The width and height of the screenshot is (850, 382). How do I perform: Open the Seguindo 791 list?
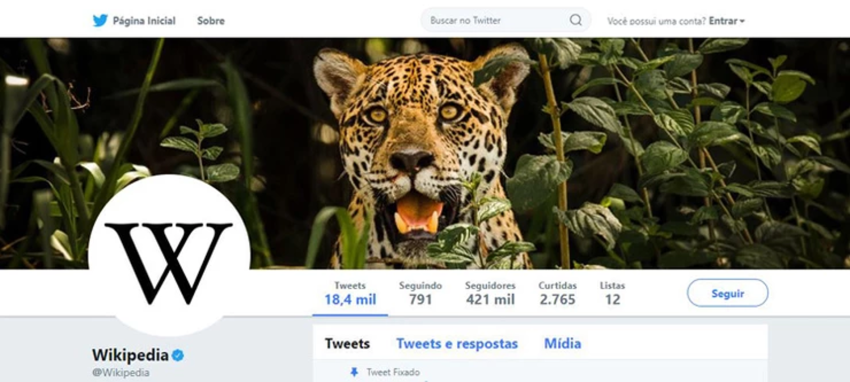pyautogui.click(x=421, y=293)
